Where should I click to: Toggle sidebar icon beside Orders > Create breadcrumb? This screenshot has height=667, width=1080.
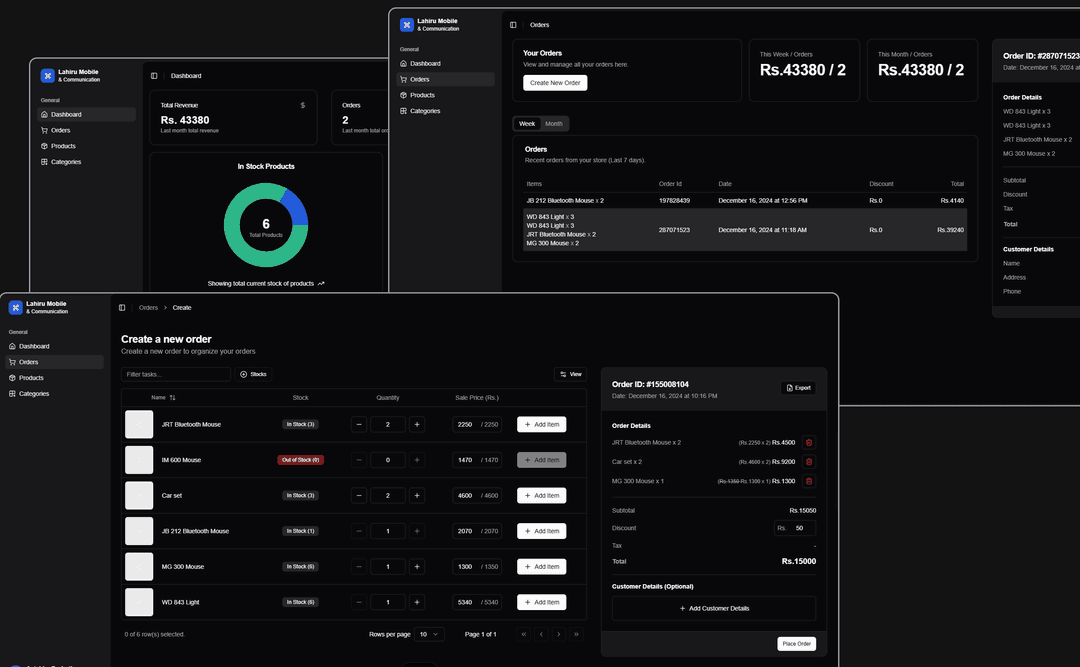coord(122,308)
